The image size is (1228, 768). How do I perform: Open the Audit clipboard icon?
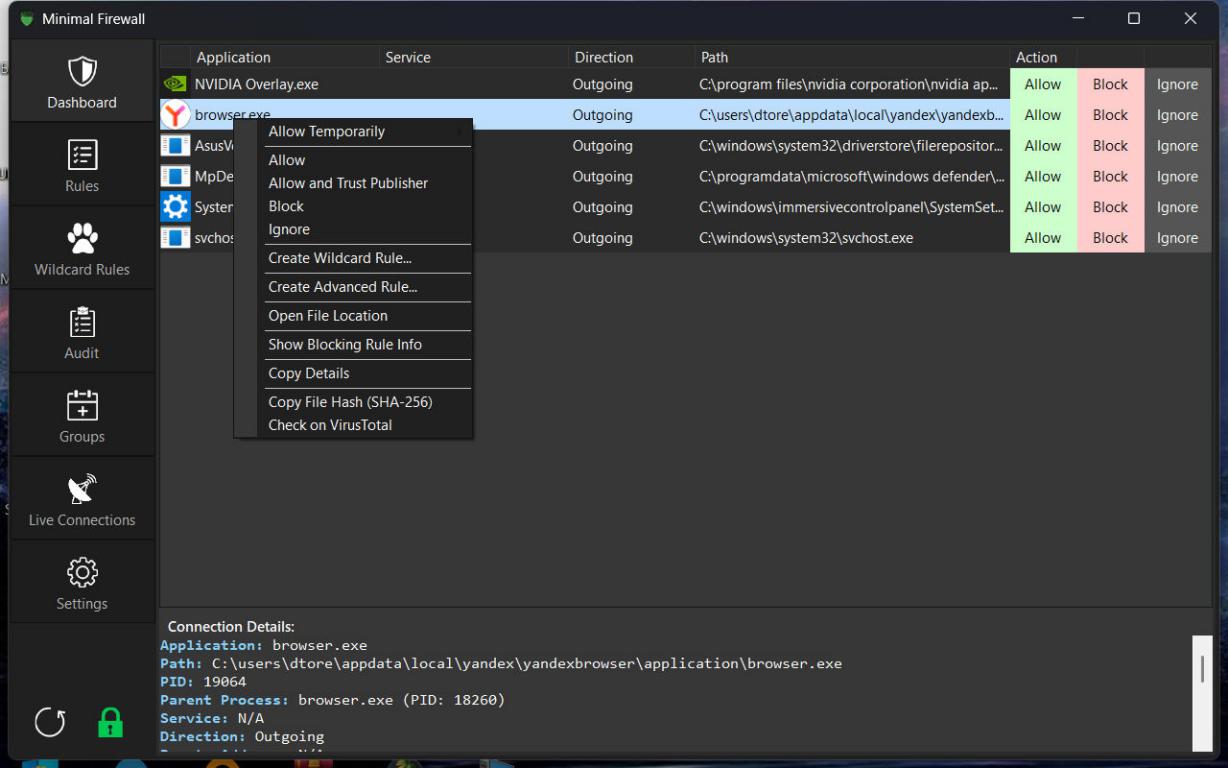click(81, 322)
